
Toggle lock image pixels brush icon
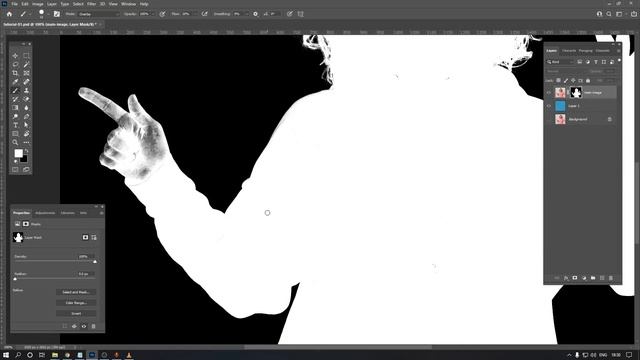tap(566, 80)
